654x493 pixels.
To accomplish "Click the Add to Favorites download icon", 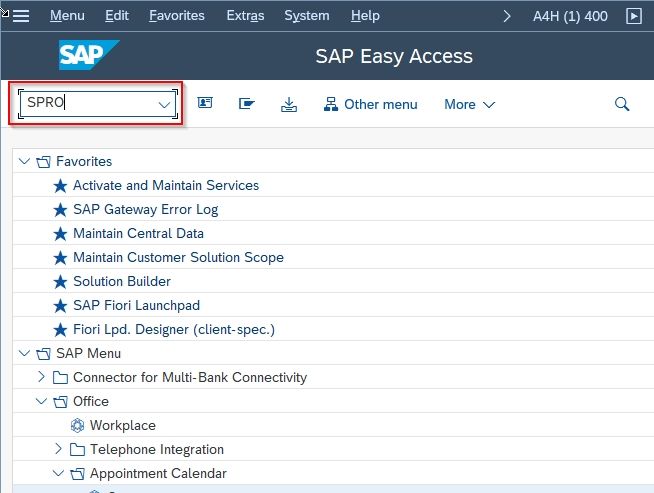I will [289, 104].
